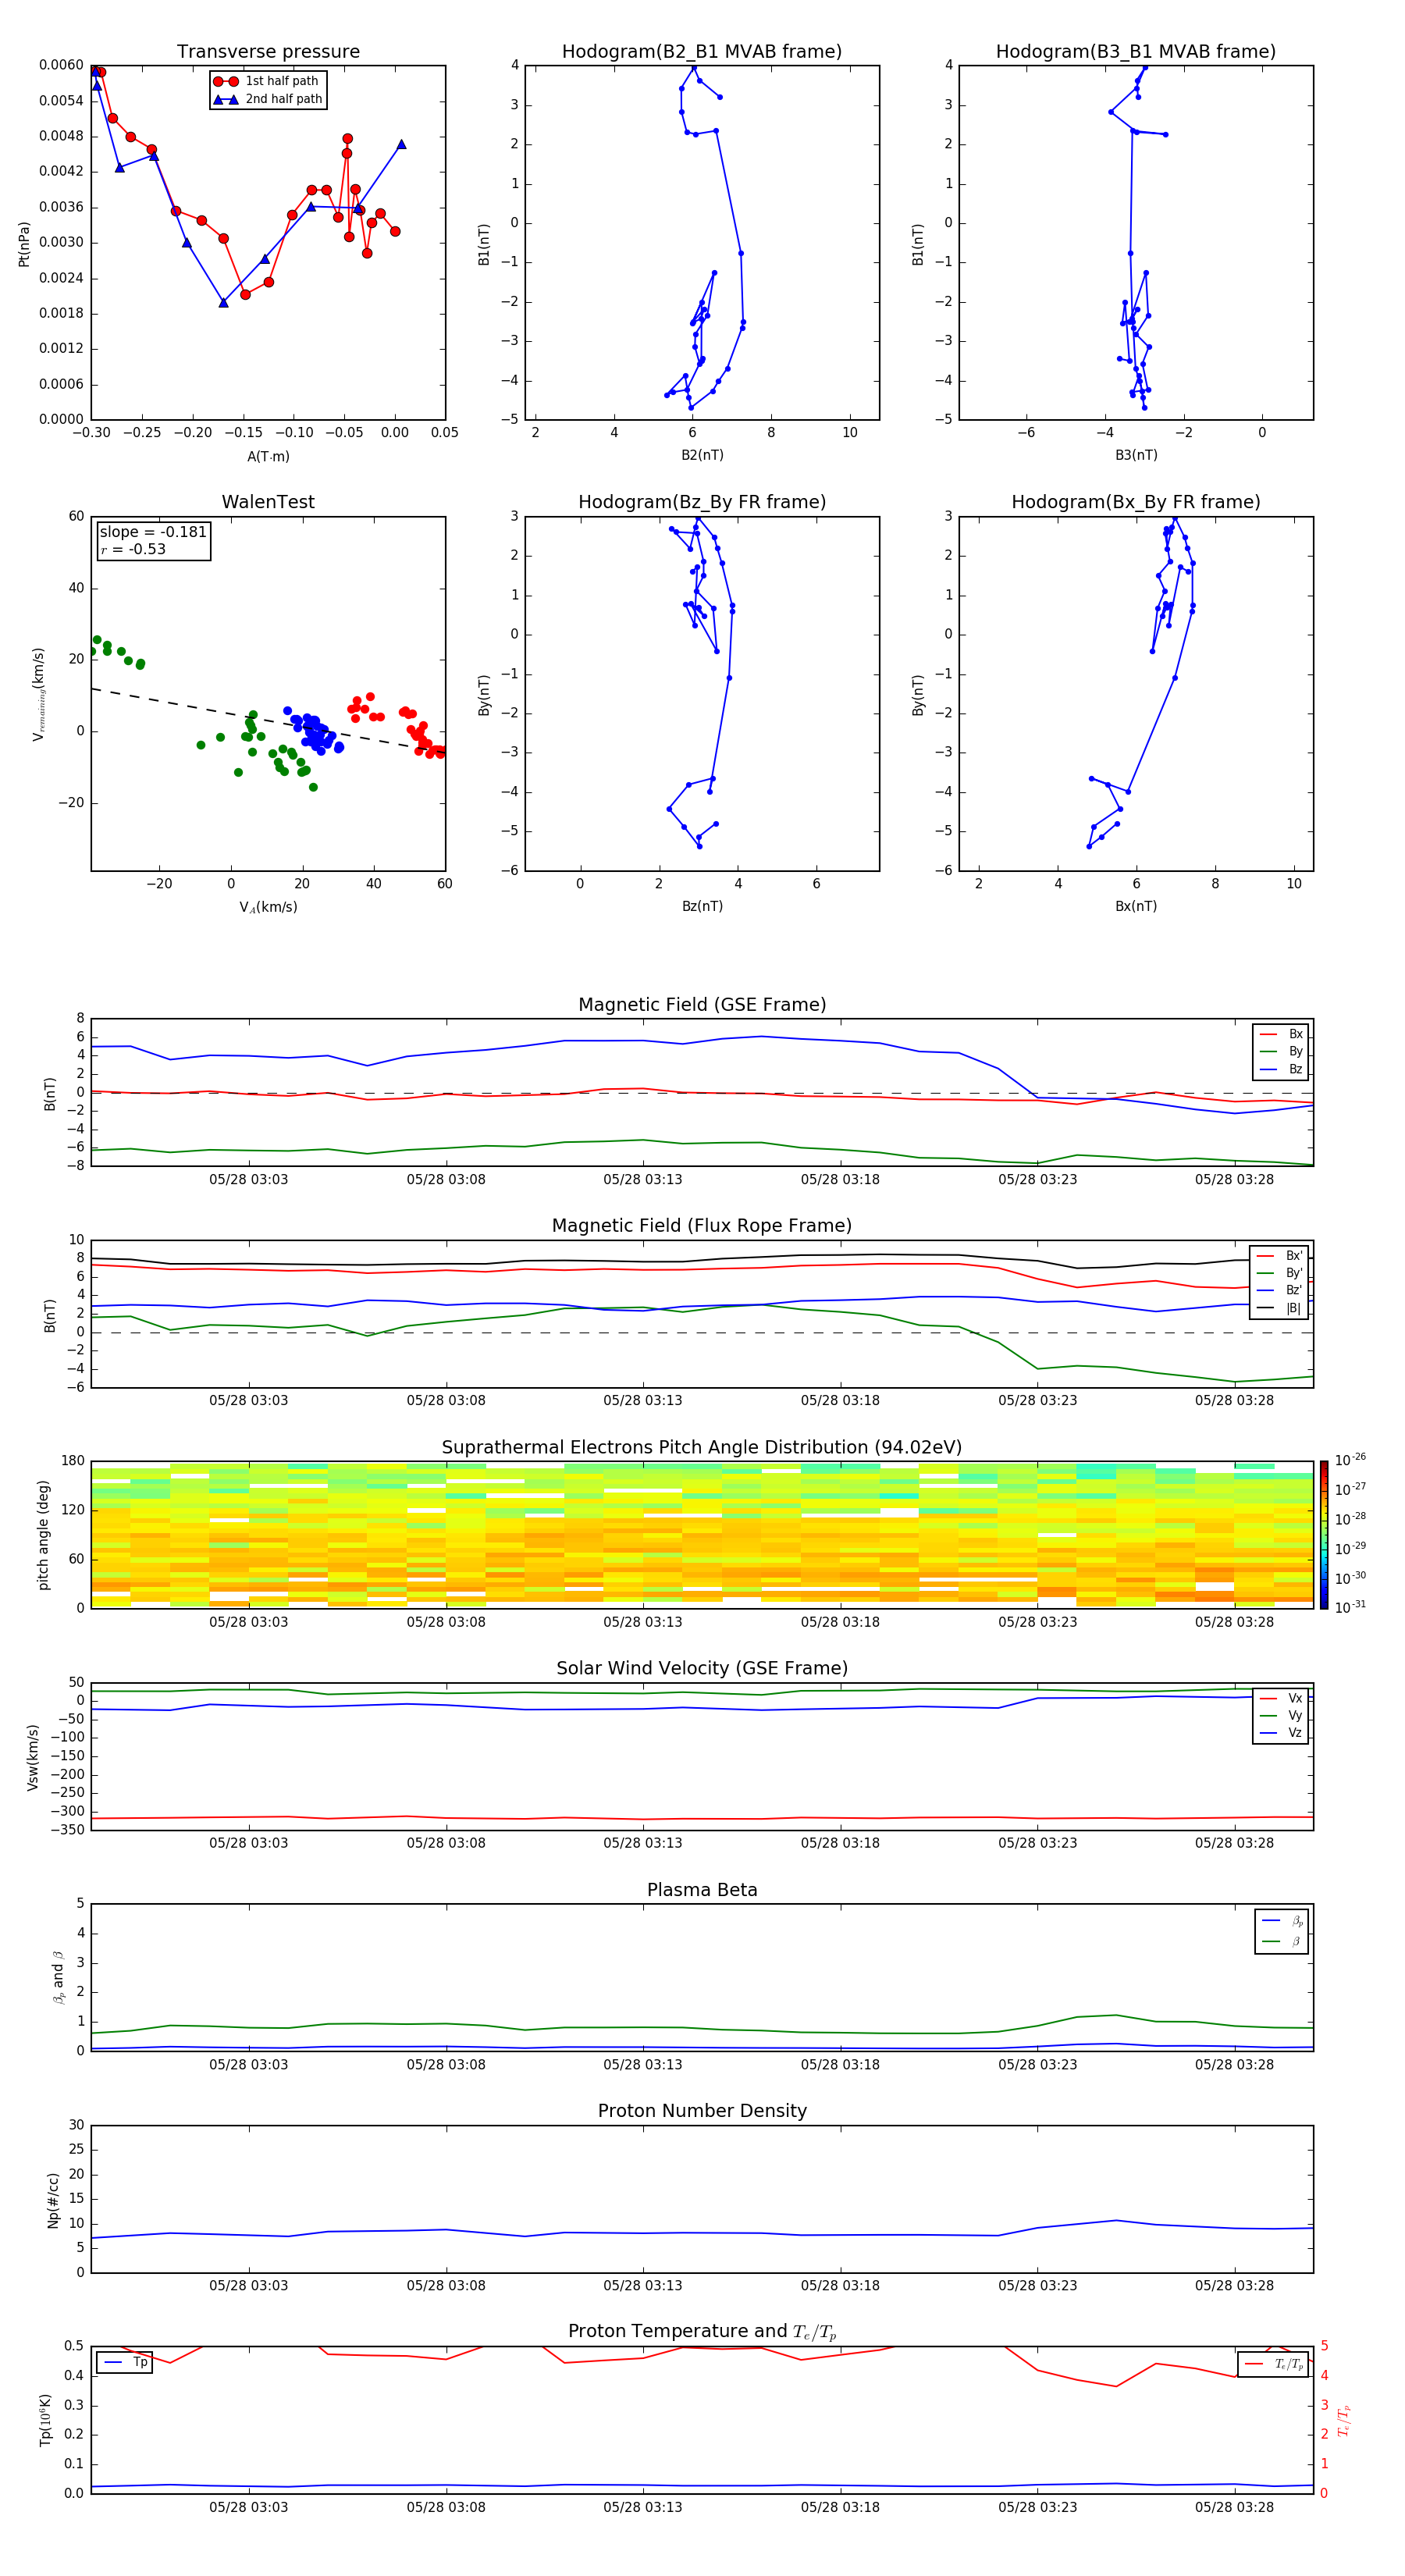This screenshot has height=2576, width=1405.
Task: Click the "Bz(nT)" x-axis label
Action: pos(702,906)
